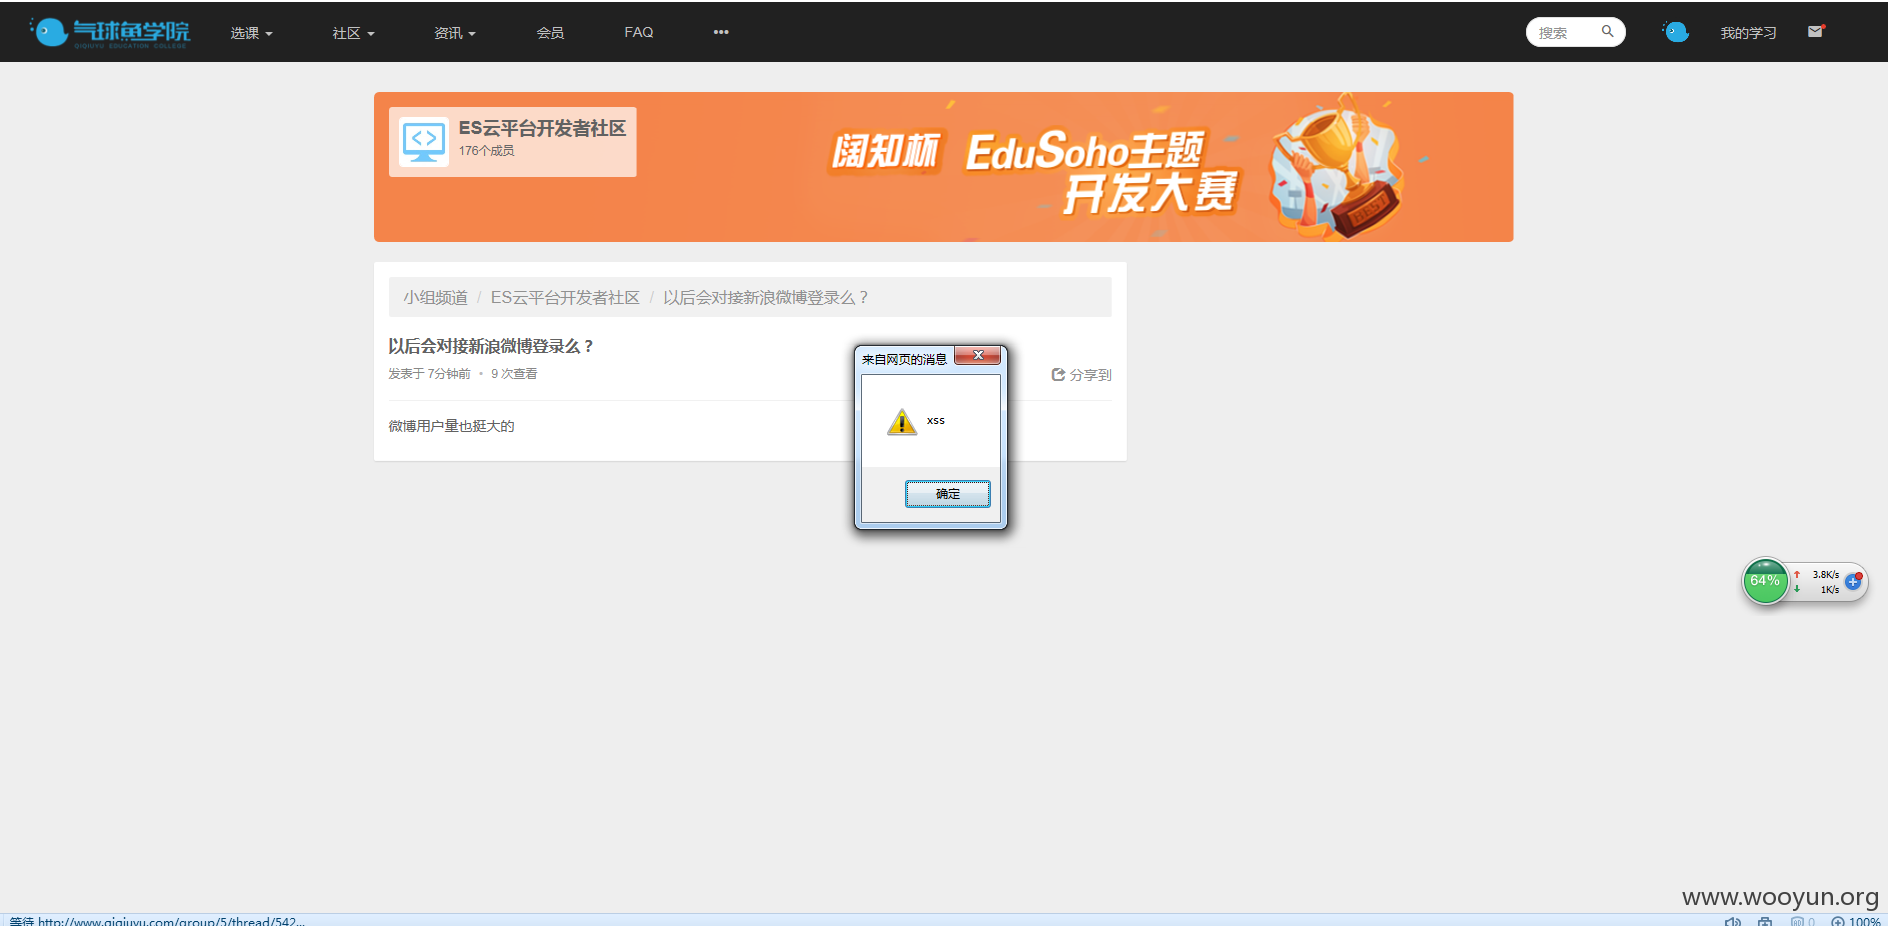Click the 176个成员 text
The image size is (1888, 926).
[x=487, y=151]
